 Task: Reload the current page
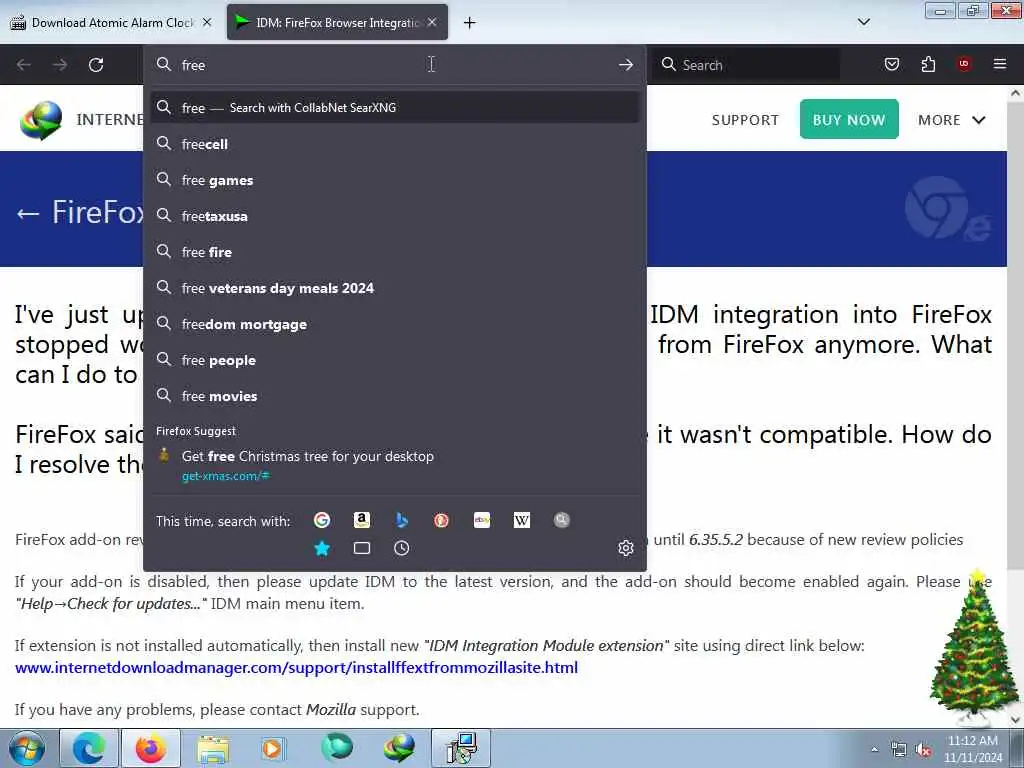tap(96, 65)
